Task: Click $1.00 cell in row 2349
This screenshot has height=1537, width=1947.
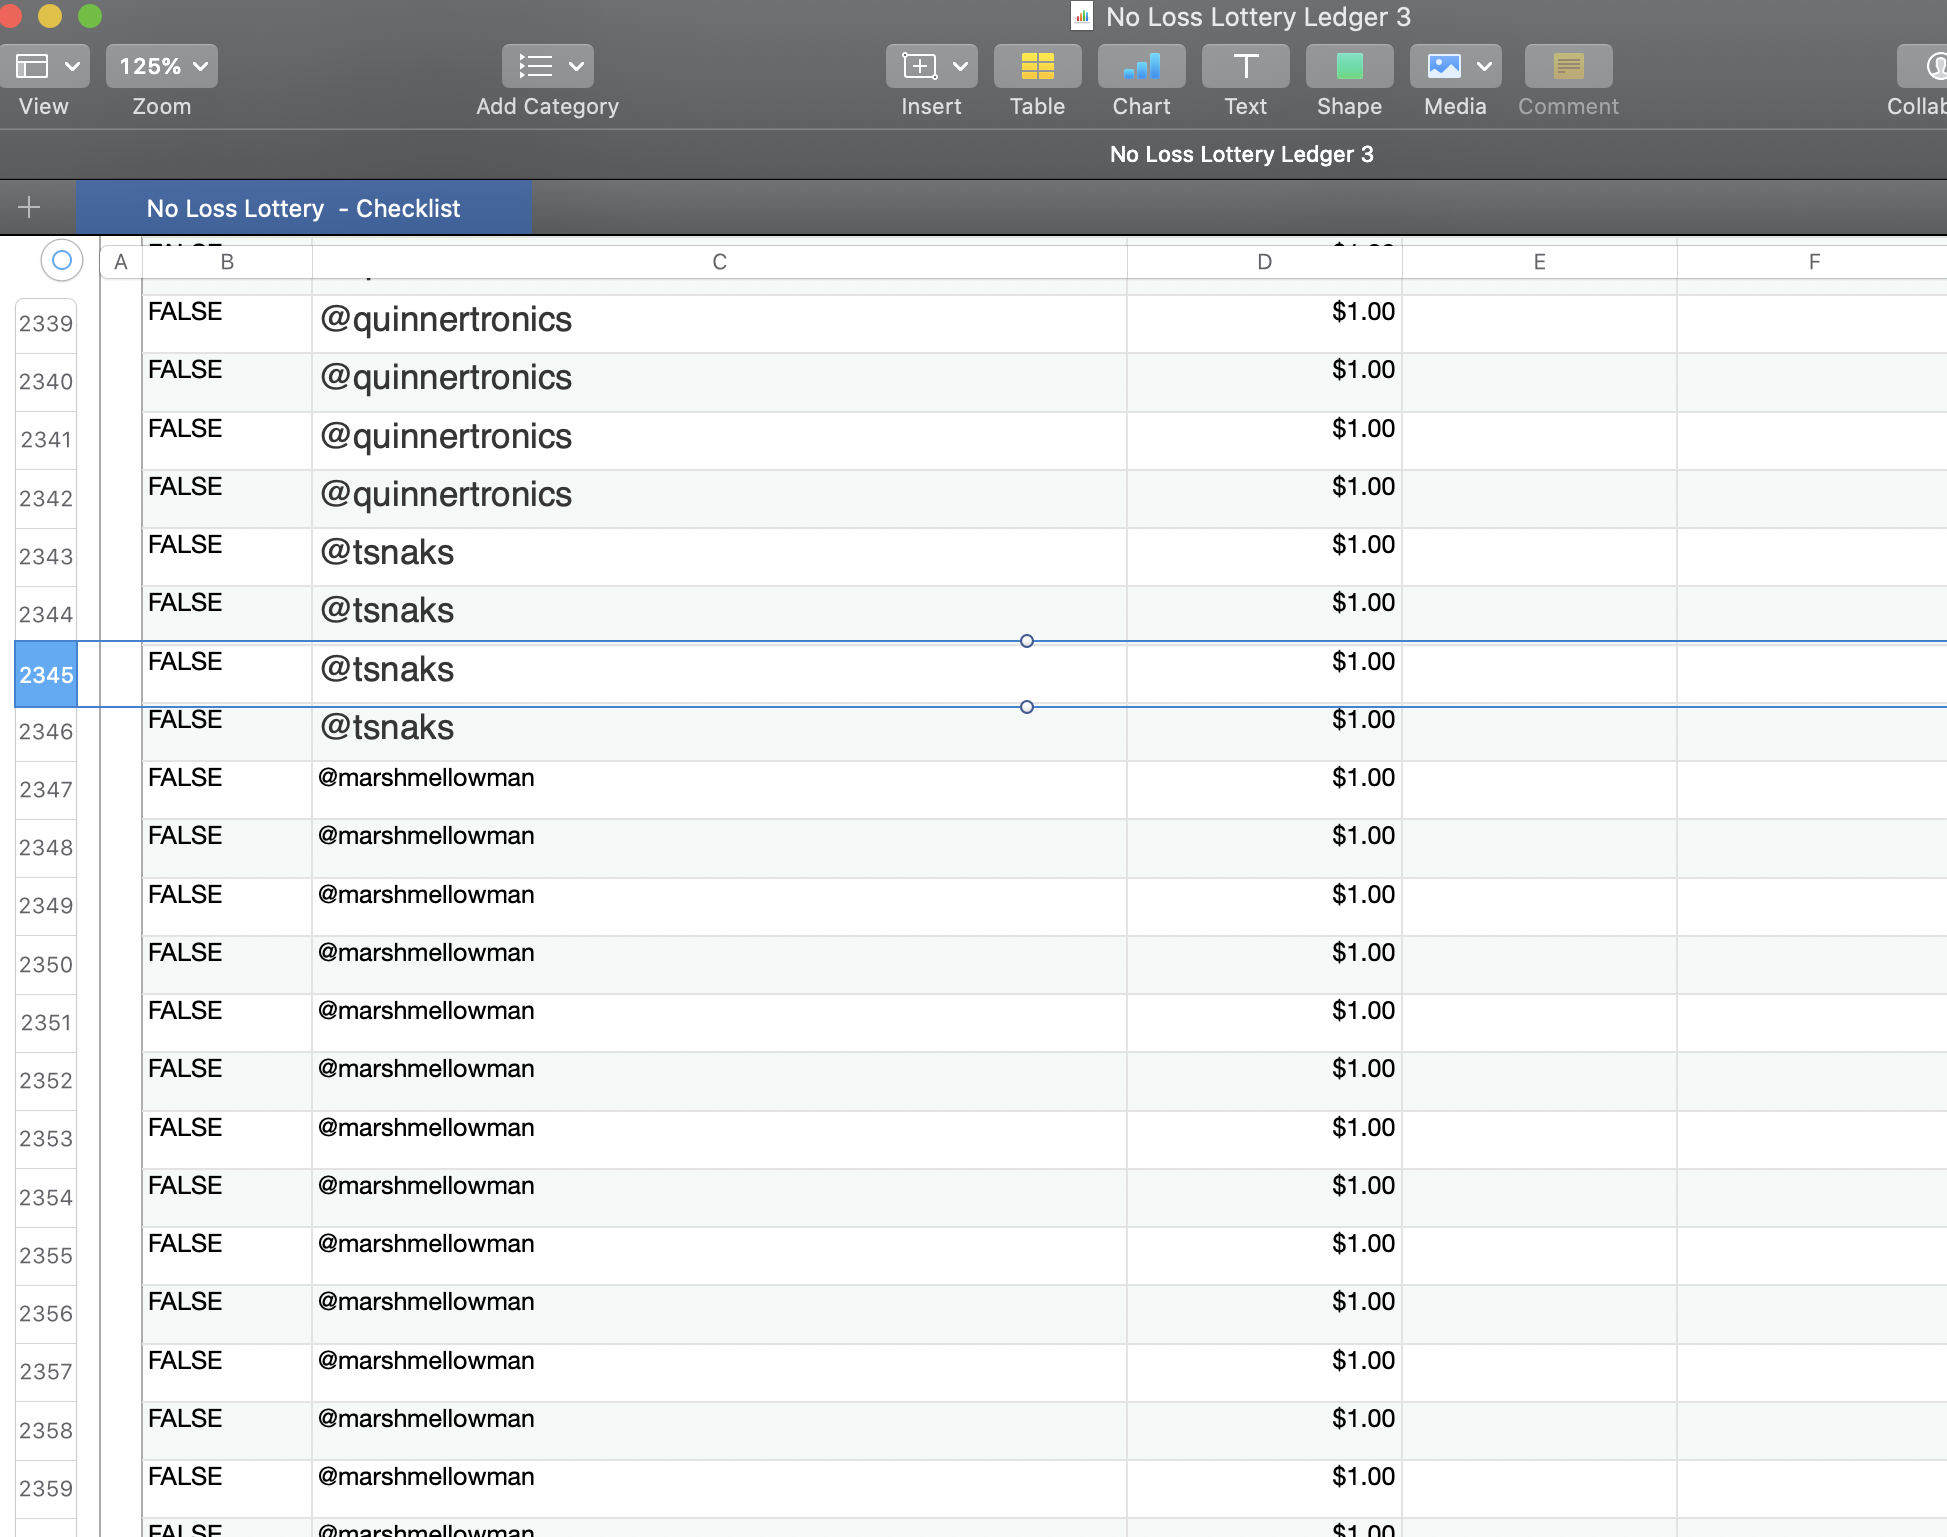Action: 1264,907
